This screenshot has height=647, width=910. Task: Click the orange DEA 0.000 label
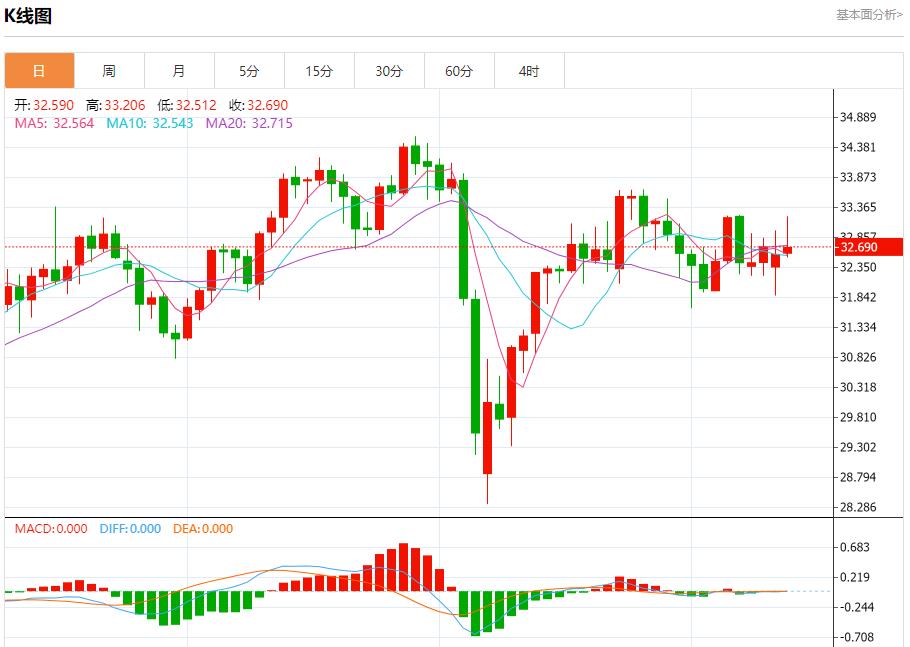(x=203, y=529)
